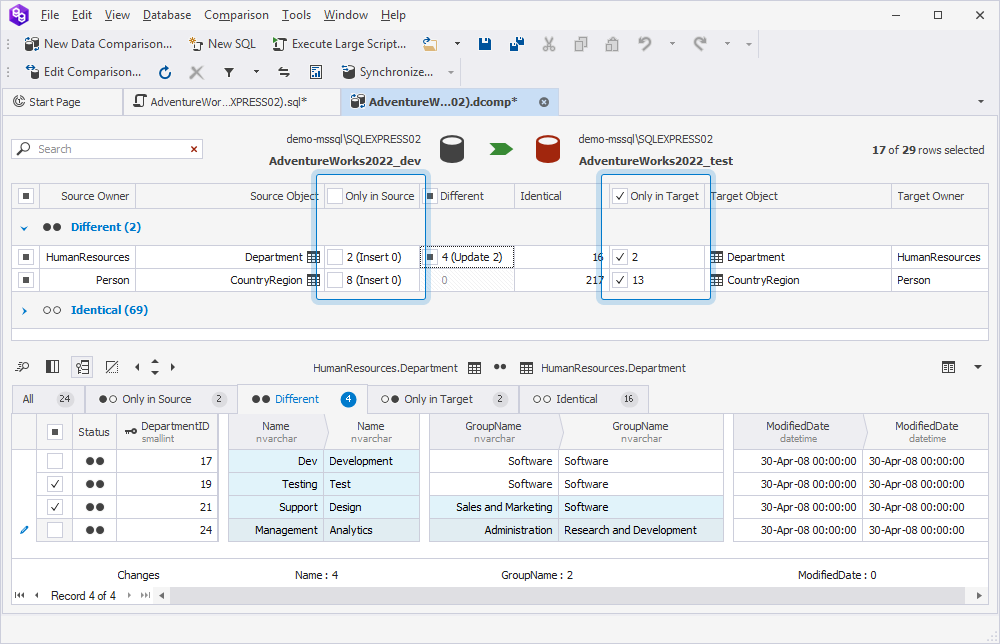1000x644 pixels.
Task: Click the filter funnel icon in toolbar
Action: (228, 72)
